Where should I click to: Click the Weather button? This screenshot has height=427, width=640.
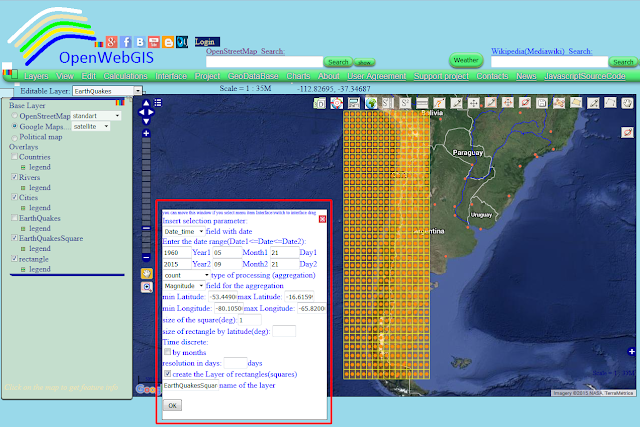466,60
